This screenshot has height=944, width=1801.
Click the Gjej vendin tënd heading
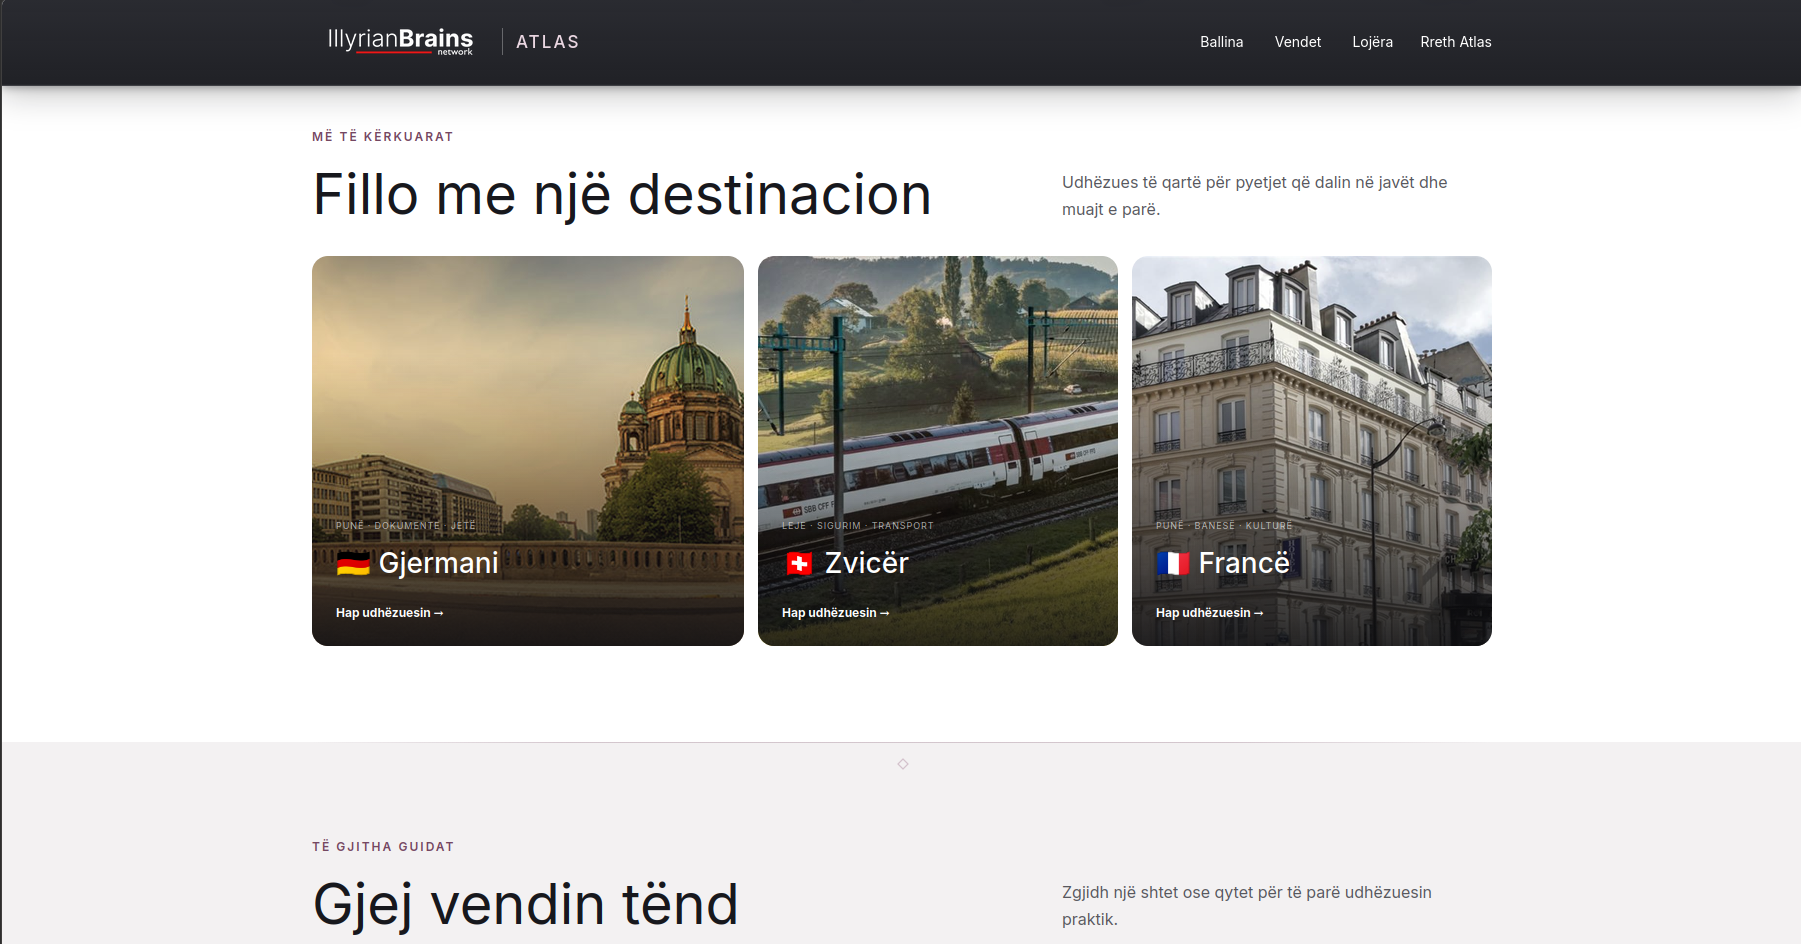[x=526, y=905]
